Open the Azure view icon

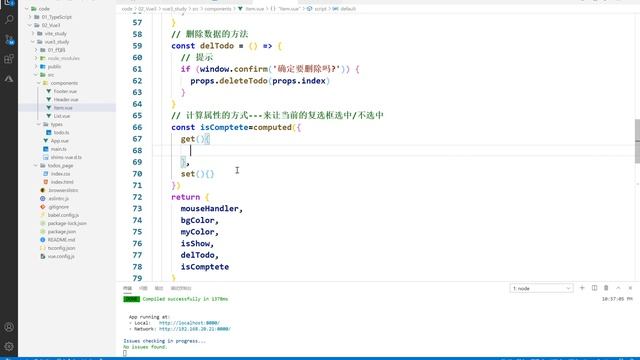click(9, 78)
